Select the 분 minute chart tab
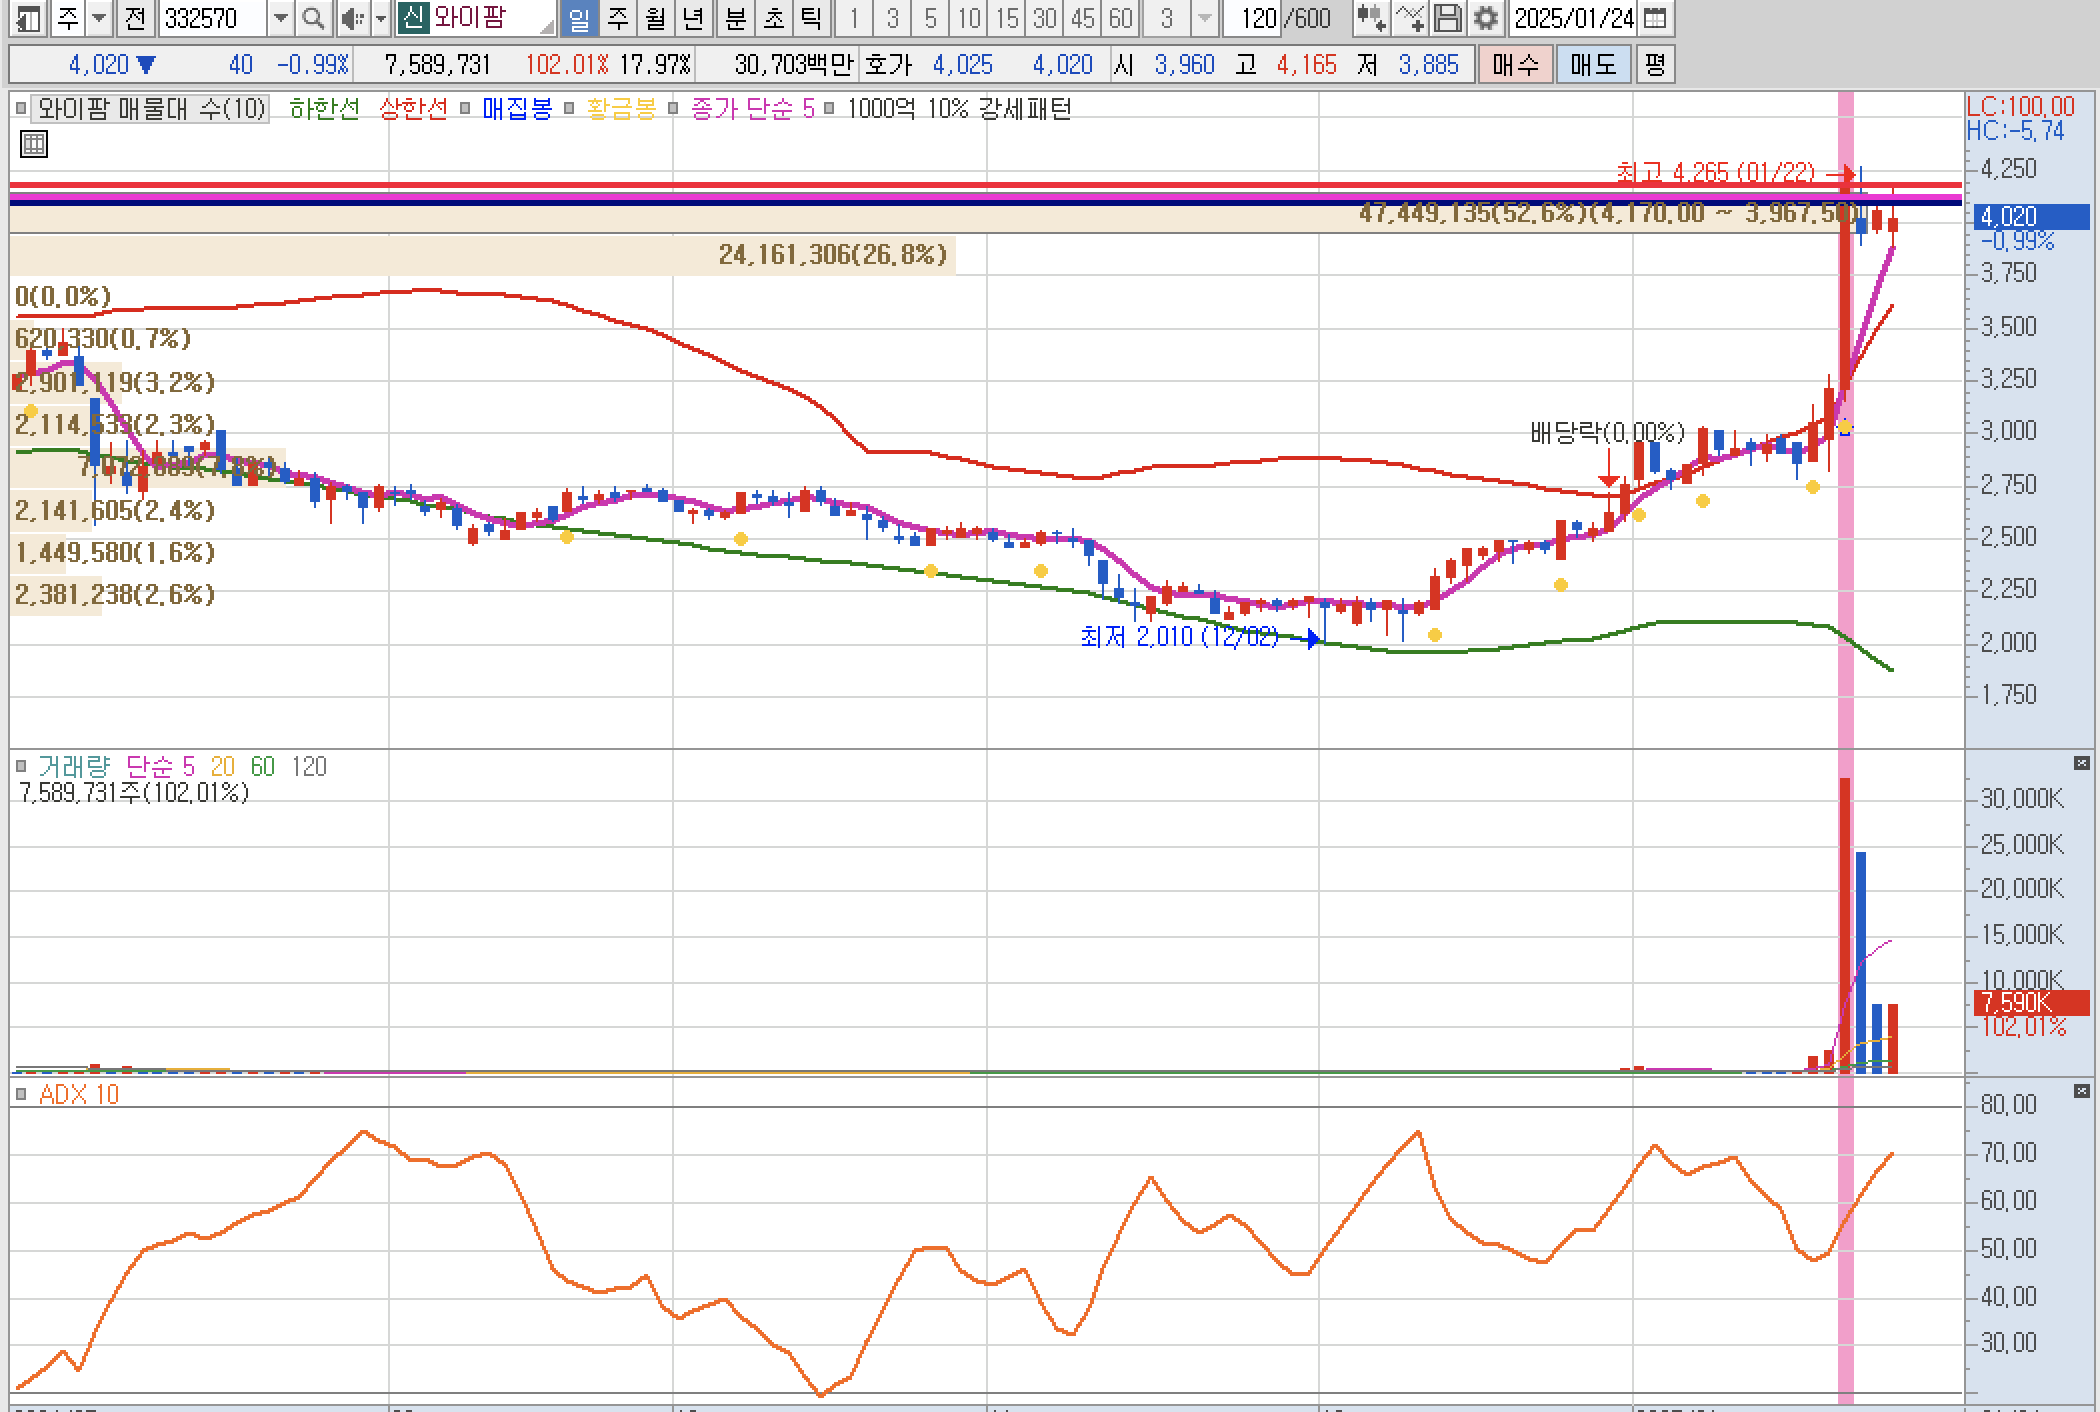 pos(735,18)
